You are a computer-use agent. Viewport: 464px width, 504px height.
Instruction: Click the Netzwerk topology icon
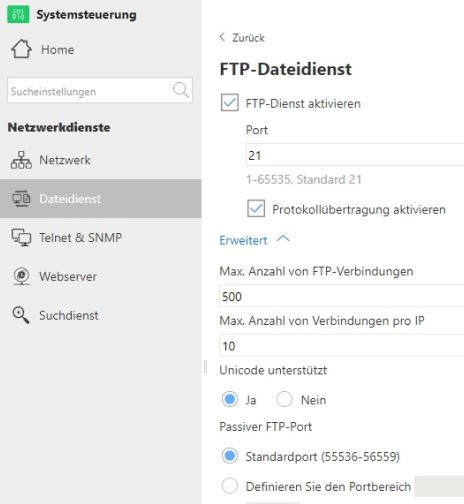click(21, 160)
